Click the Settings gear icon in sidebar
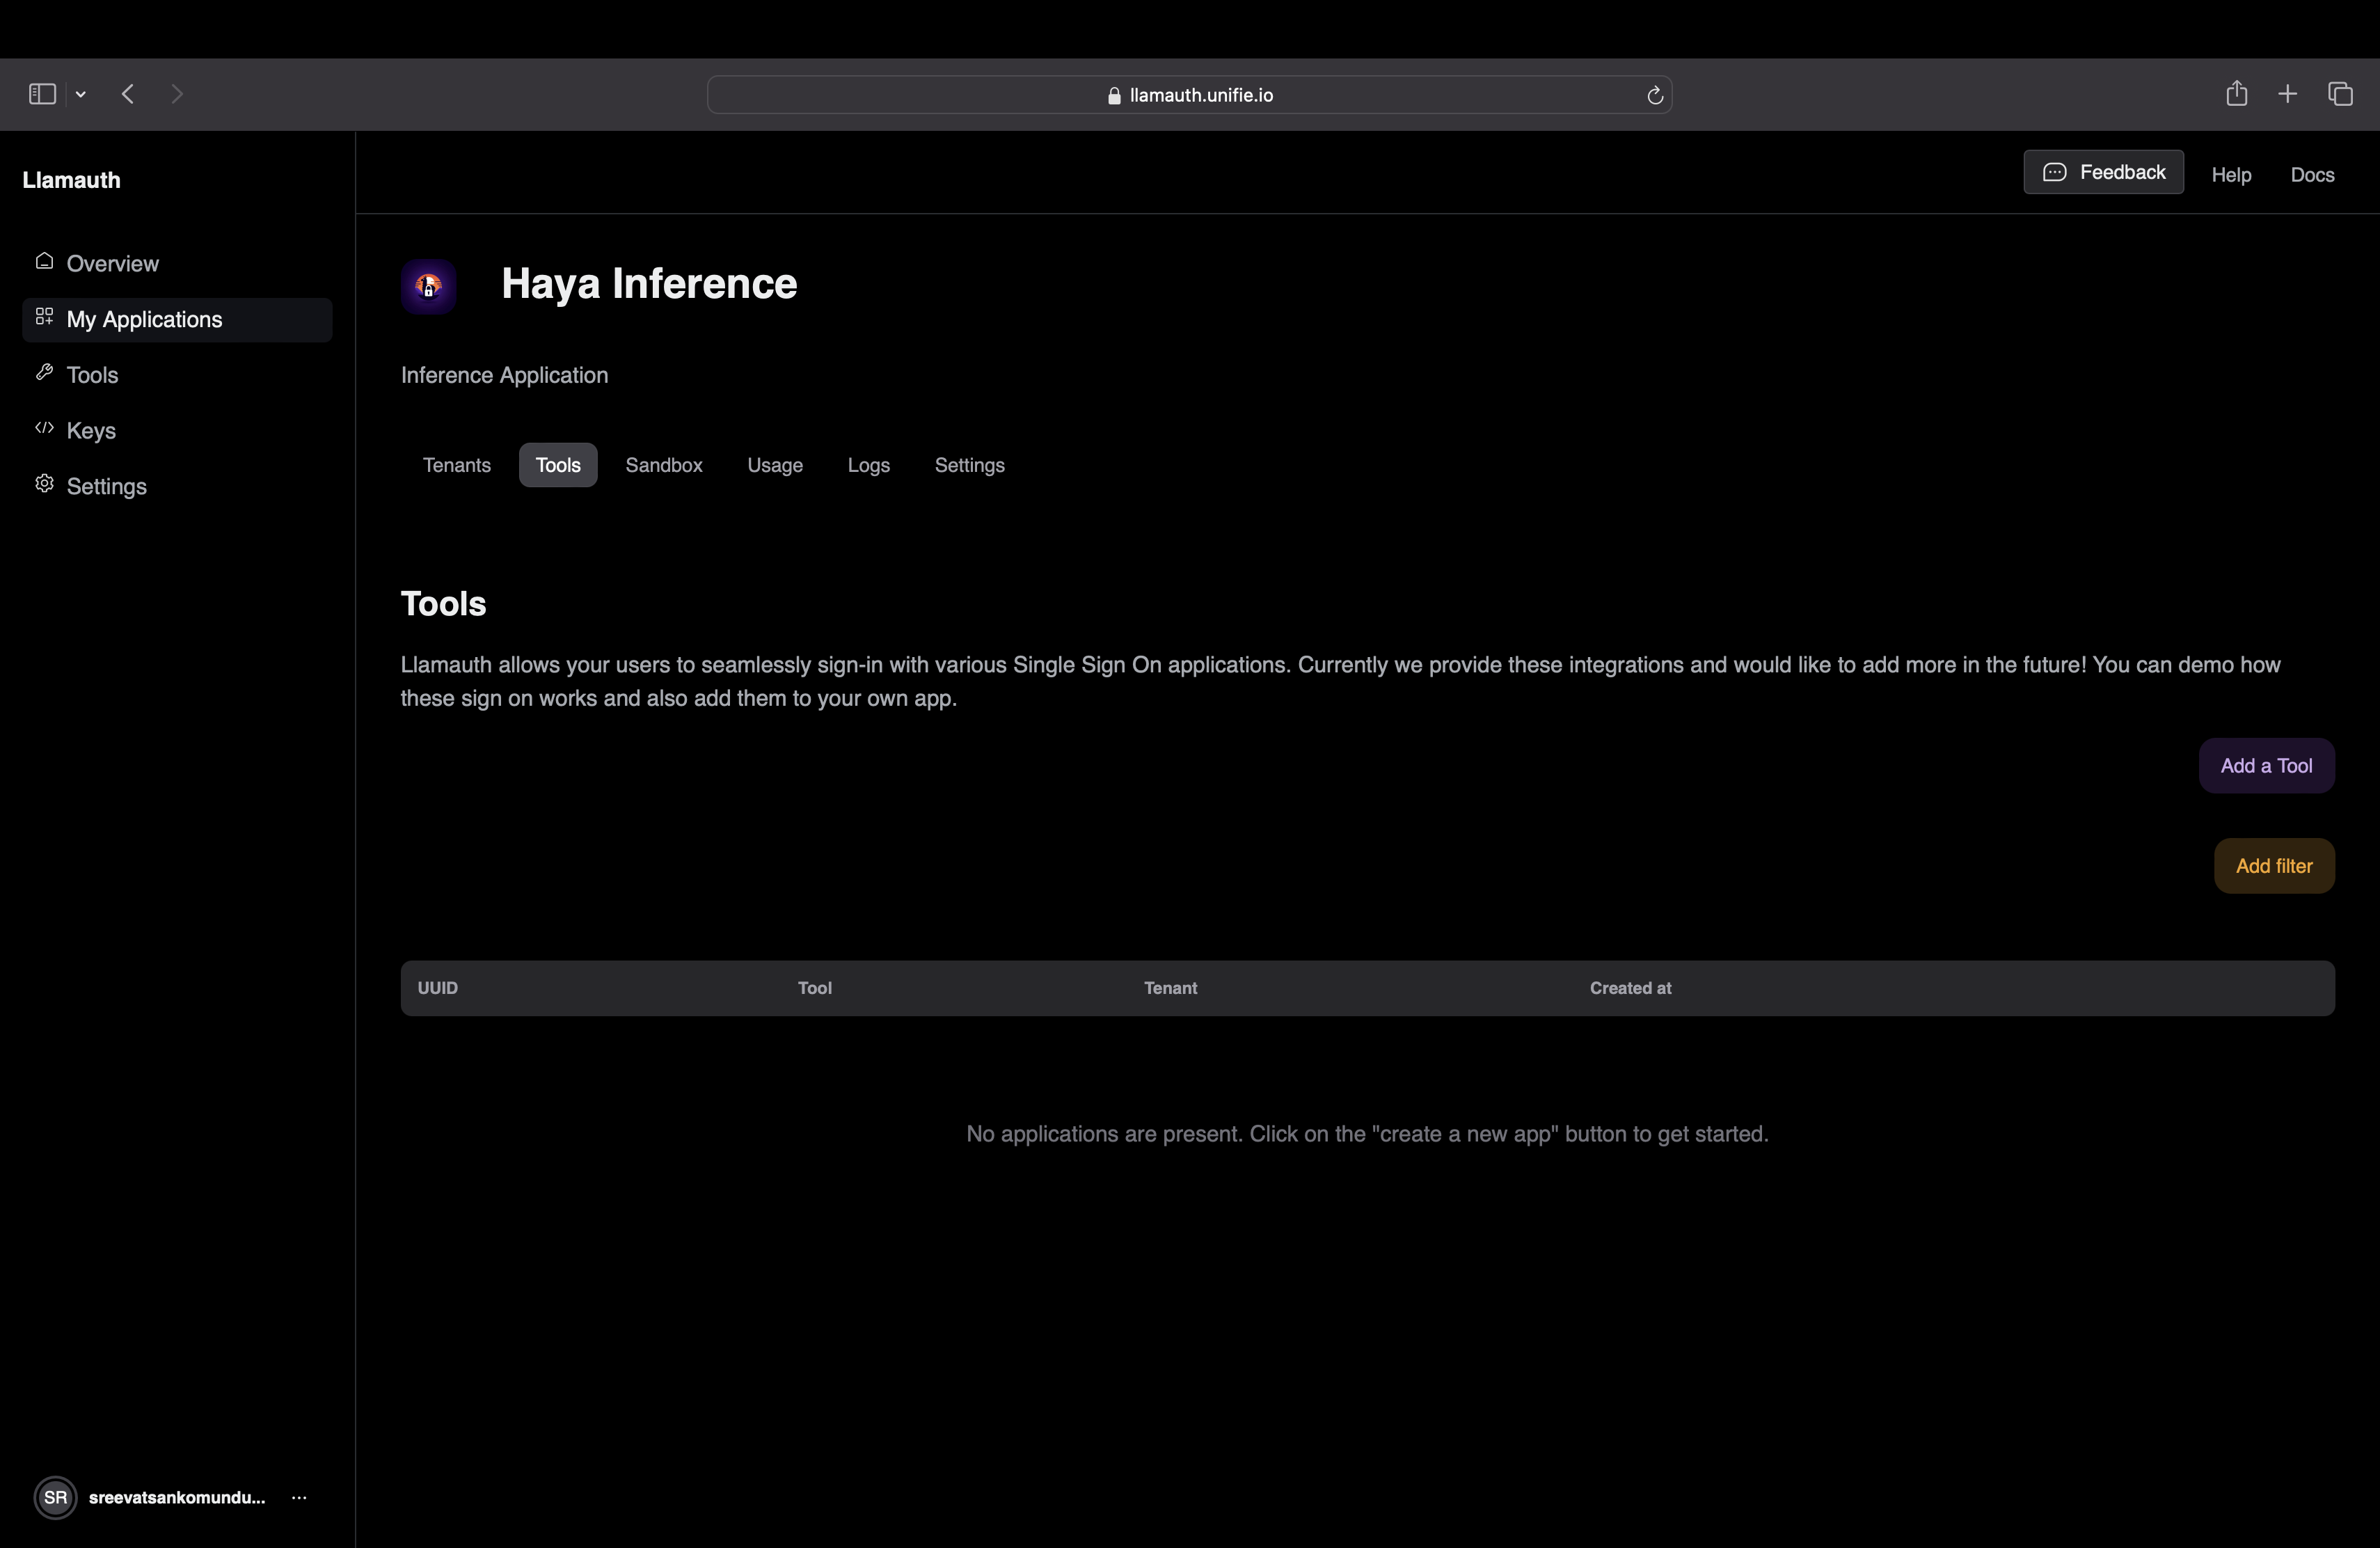This screenshot has height=1548, width=2380. tap(44, 484)
